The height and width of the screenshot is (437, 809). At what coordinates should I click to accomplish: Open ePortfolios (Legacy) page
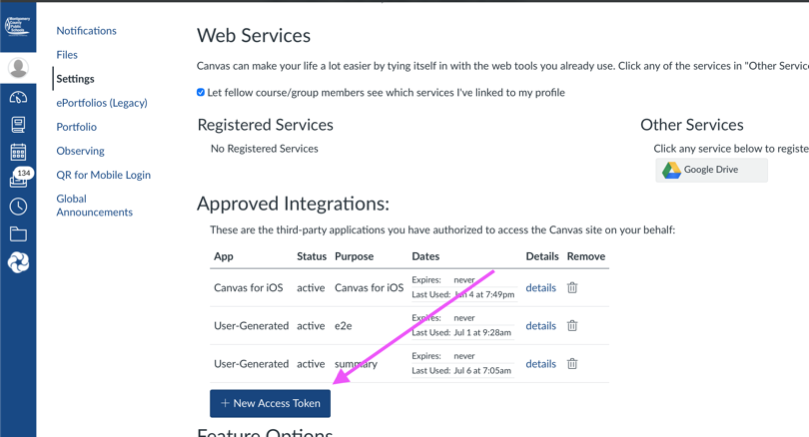102,103
